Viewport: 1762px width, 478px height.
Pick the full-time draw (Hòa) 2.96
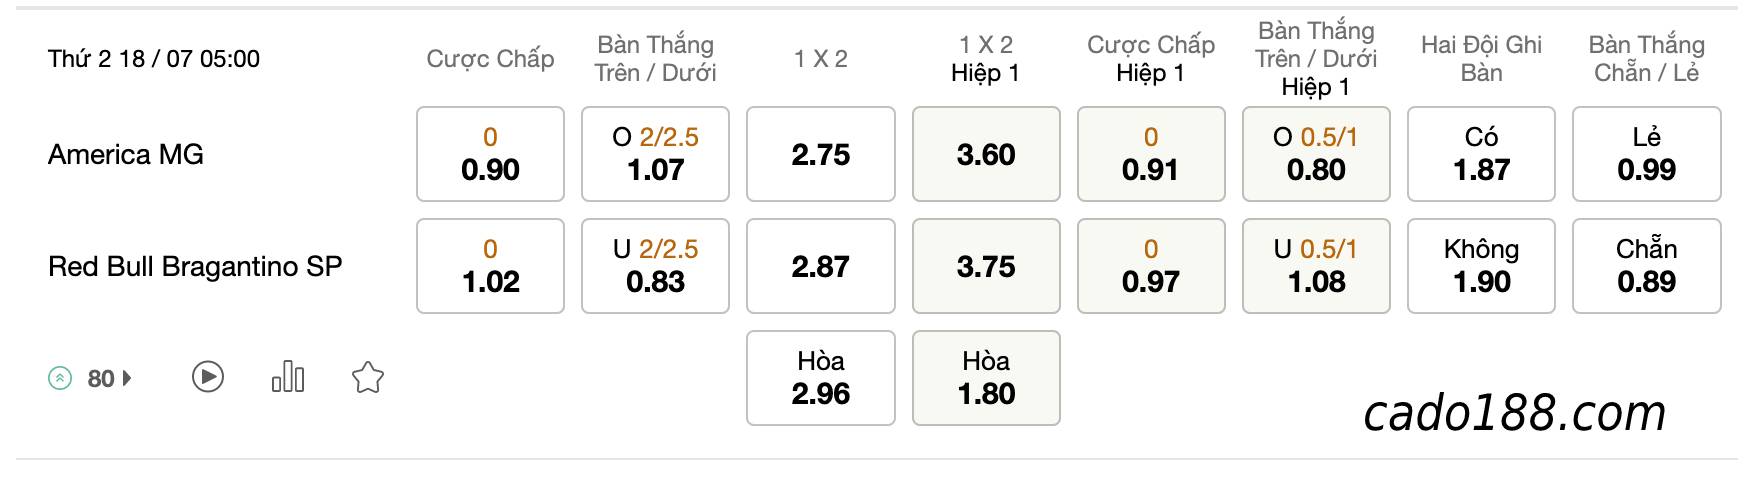coord(821,378)
